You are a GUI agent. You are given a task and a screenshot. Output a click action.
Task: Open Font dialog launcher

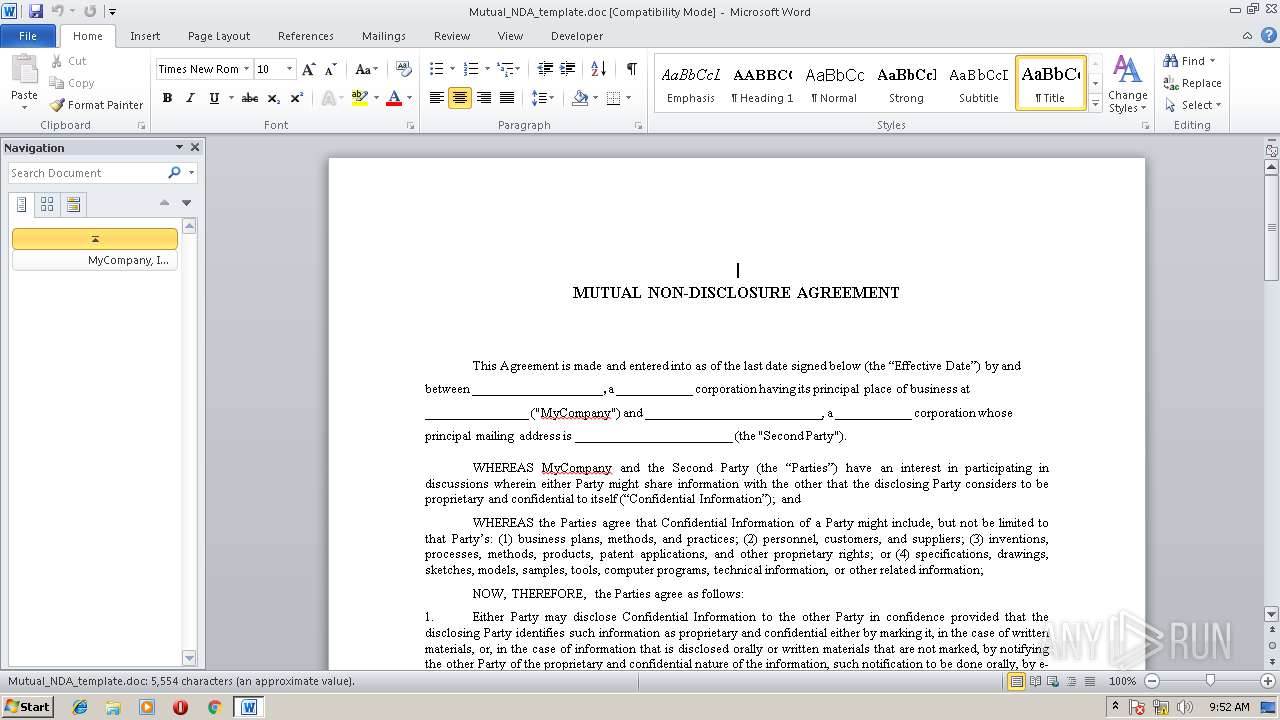coord(411,126)
